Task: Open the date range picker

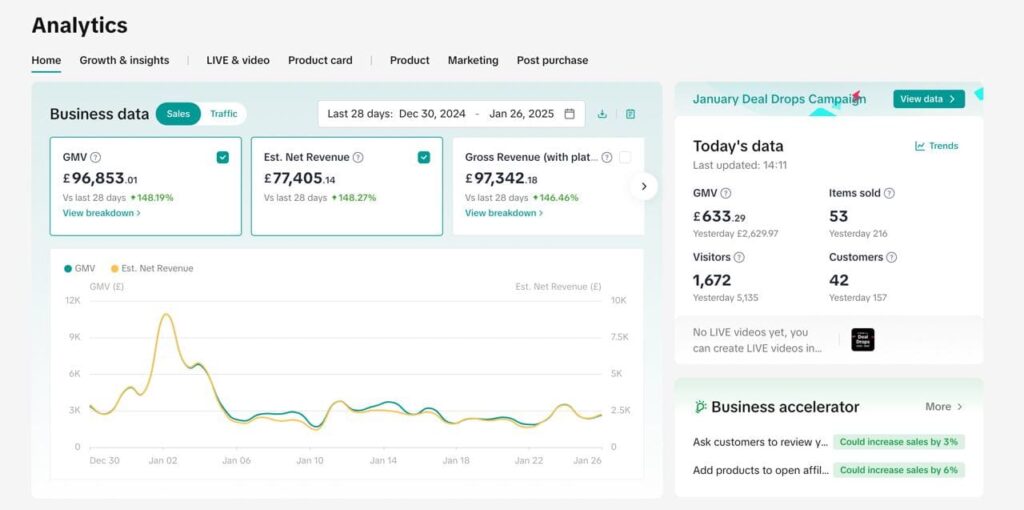Action: [450, 114]
